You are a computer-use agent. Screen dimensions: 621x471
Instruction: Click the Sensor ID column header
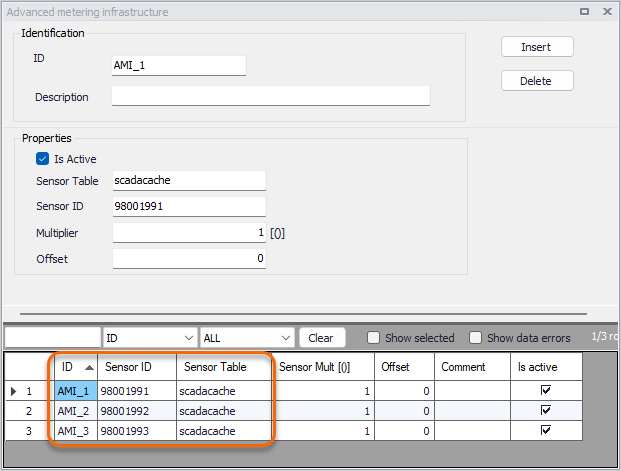point(137,367)
